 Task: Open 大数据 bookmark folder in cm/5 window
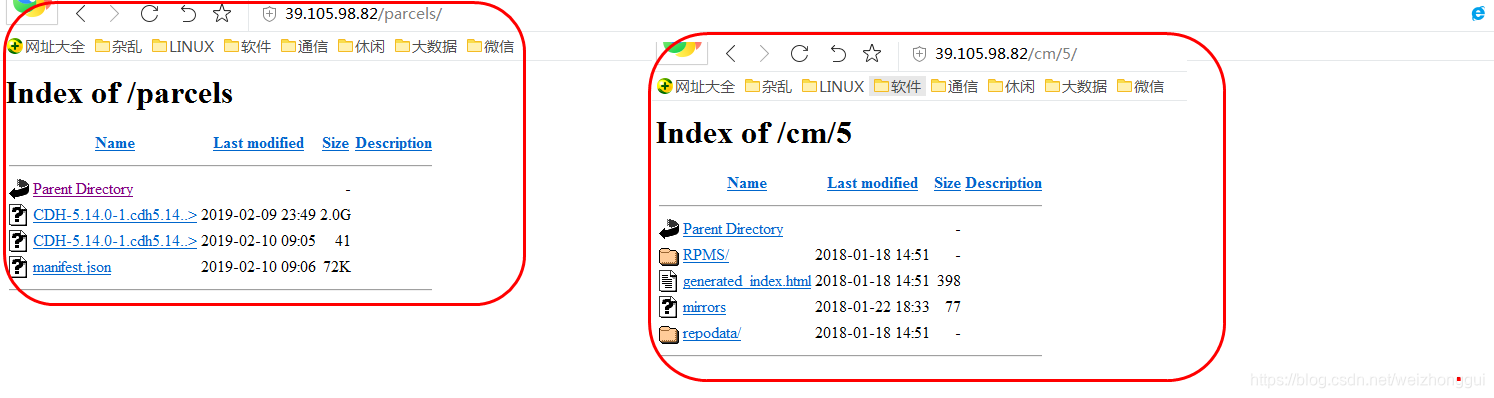click(1076, 86)
